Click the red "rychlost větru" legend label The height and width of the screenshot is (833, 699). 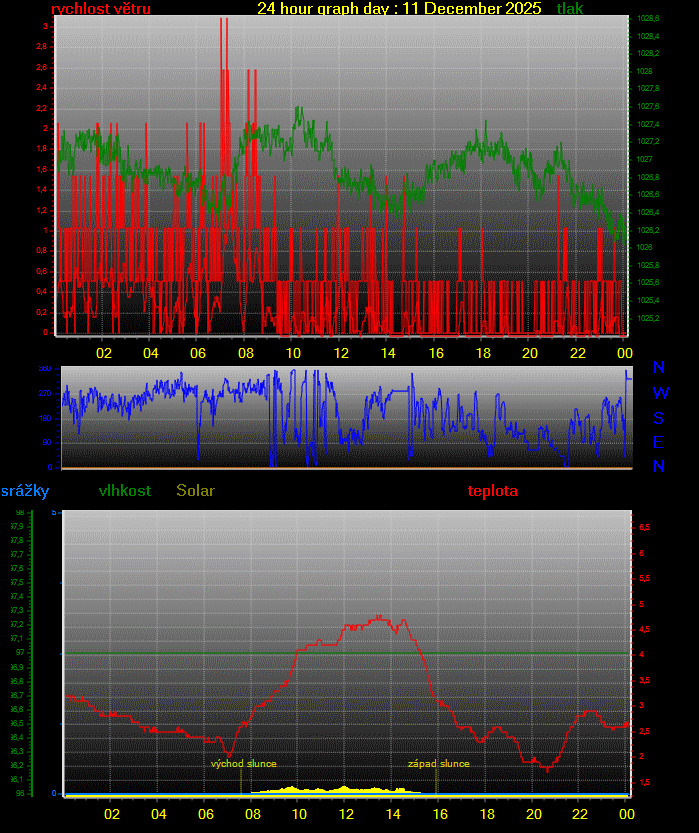[x=100, y=9]
